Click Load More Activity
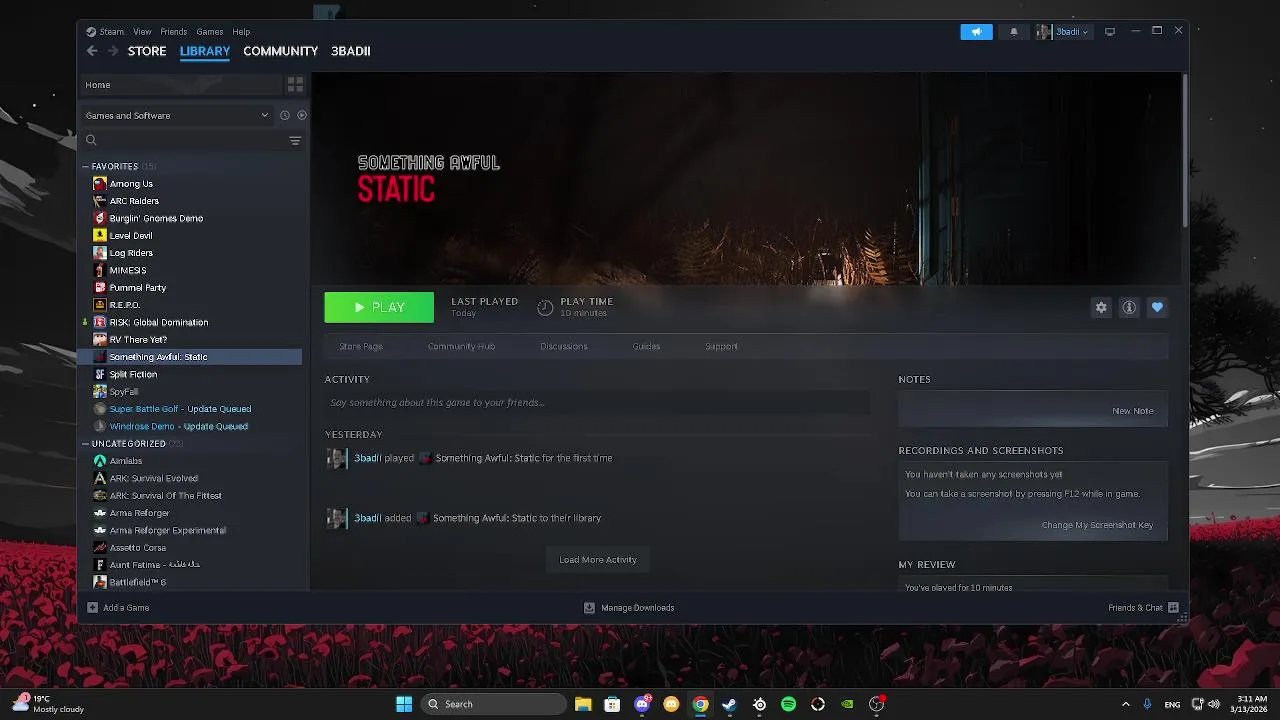The image size is (1280, 720). (598, 560)
